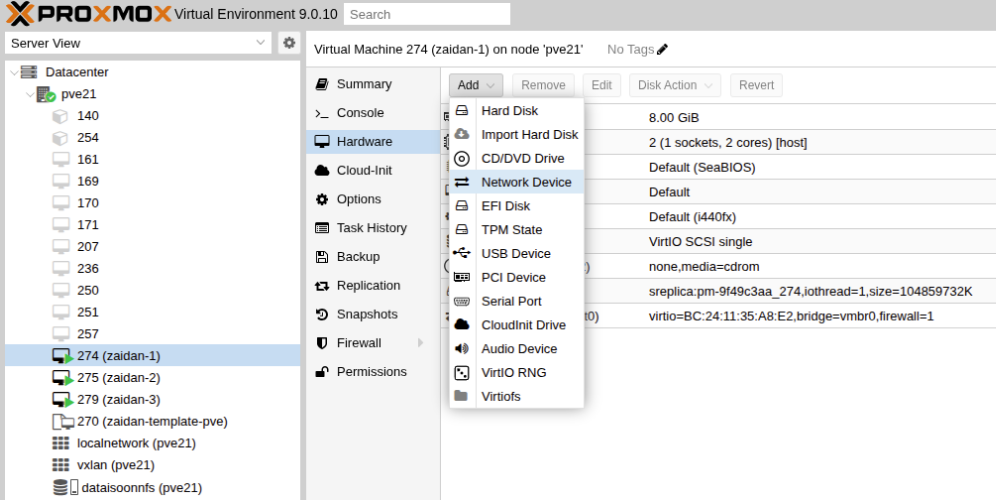Open the Snapshots tab
996x500 pixels.
tap(366, 314)
